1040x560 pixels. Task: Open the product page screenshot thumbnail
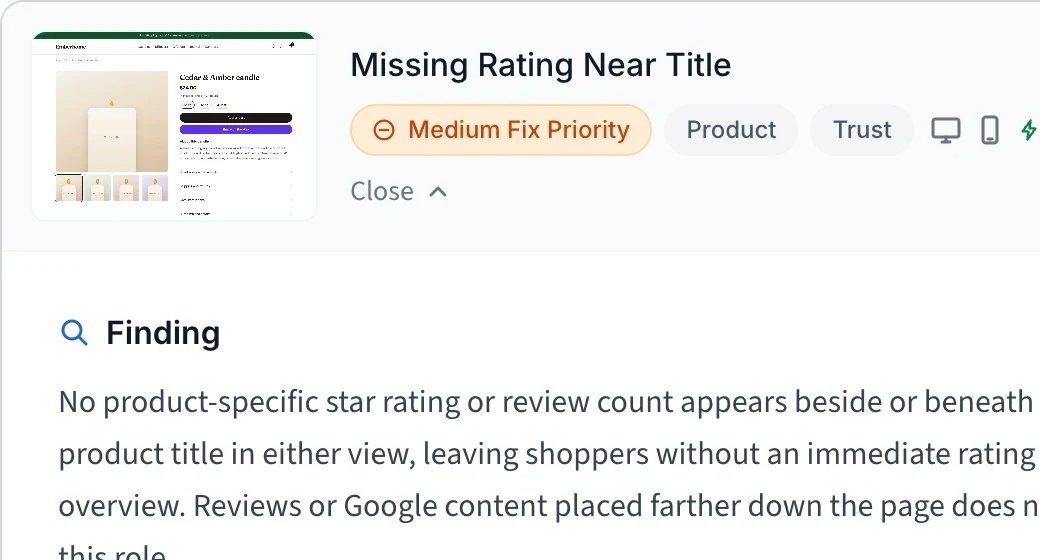(x=174, y=125)
